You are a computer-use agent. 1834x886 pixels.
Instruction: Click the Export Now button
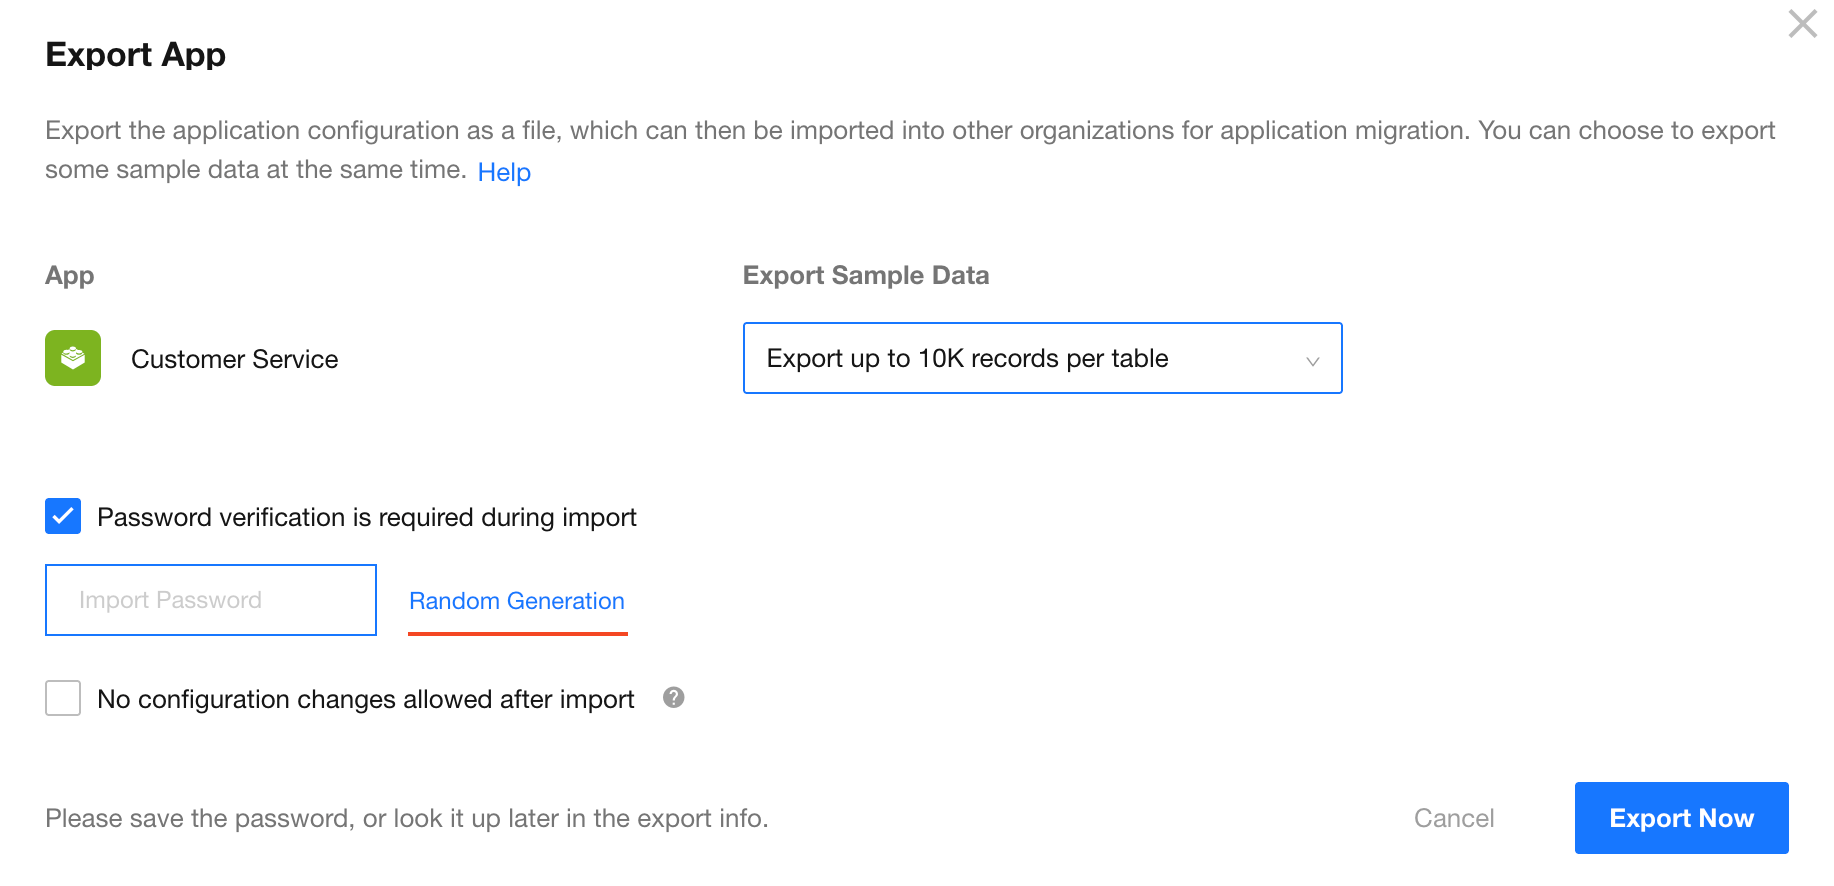click(1681, 818)
